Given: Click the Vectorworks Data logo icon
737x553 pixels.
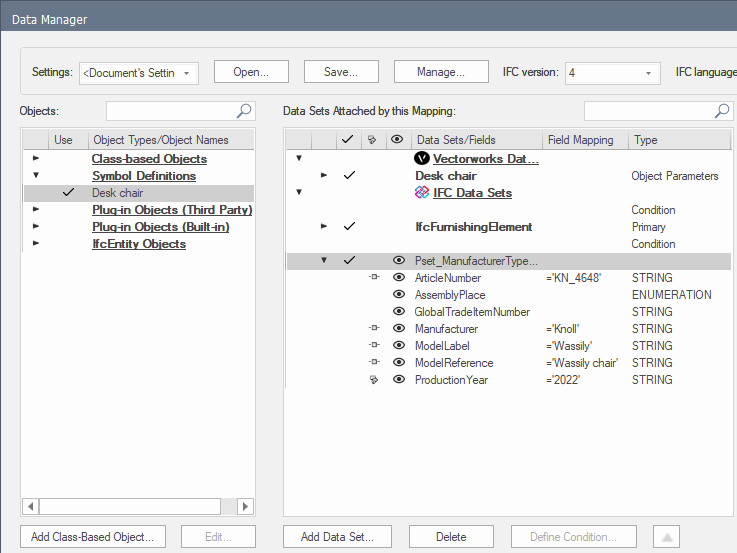Looking at the screenshot, I should pos(421,158).
